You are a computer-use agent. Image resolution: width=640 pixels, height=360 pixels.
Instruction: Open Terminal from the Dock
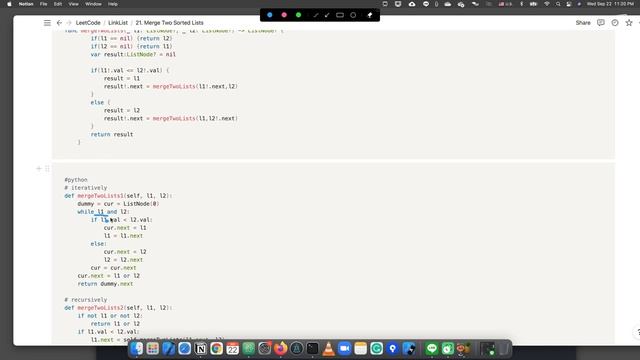click(313, 349)
